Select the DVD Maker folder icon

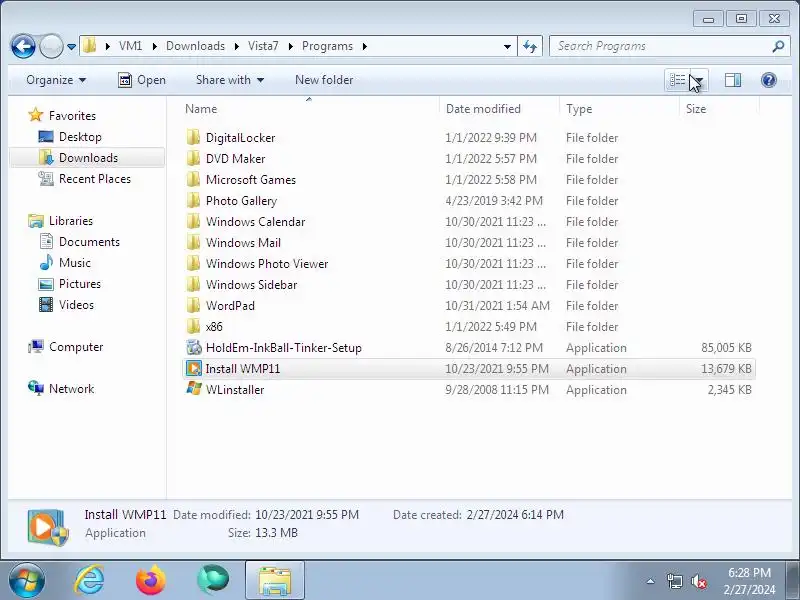tap(193, 158)
